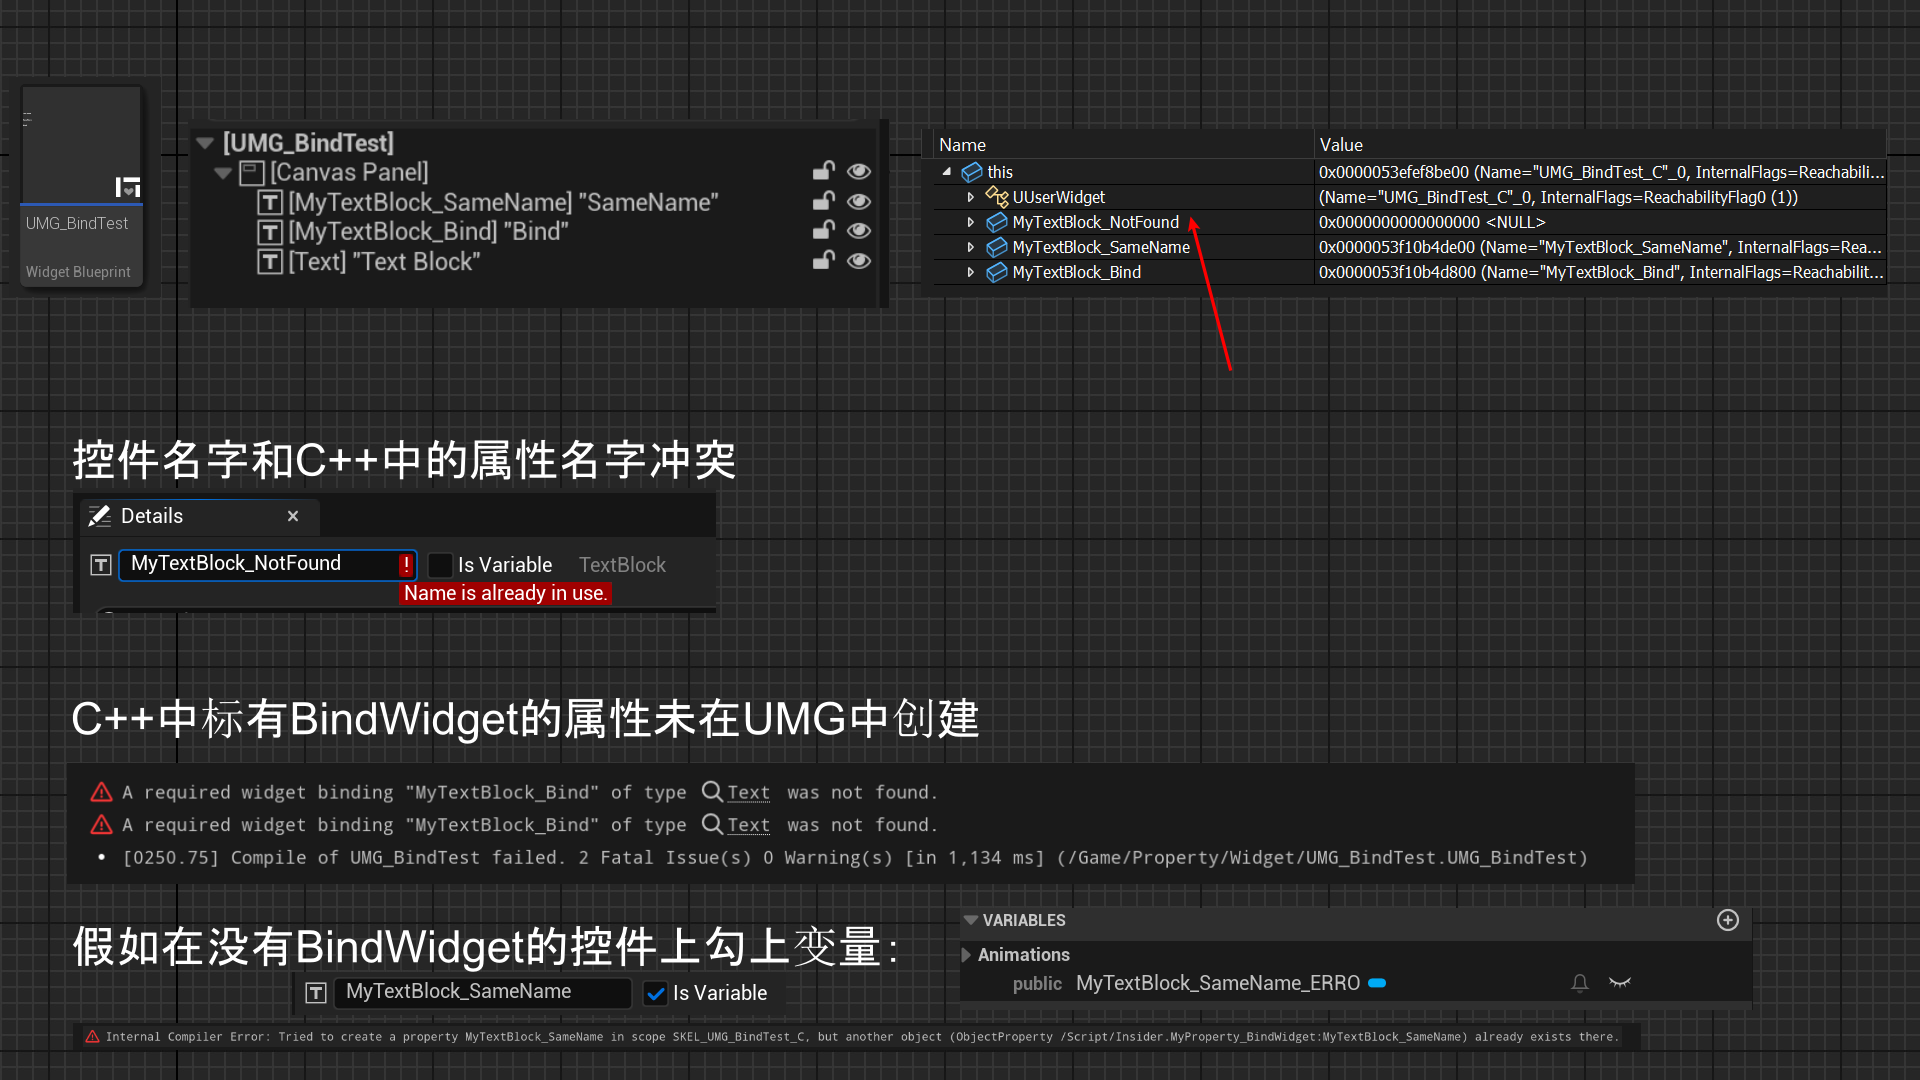Uncheck Is Variable for MyTextBlock_SameName

pos(656,993)
